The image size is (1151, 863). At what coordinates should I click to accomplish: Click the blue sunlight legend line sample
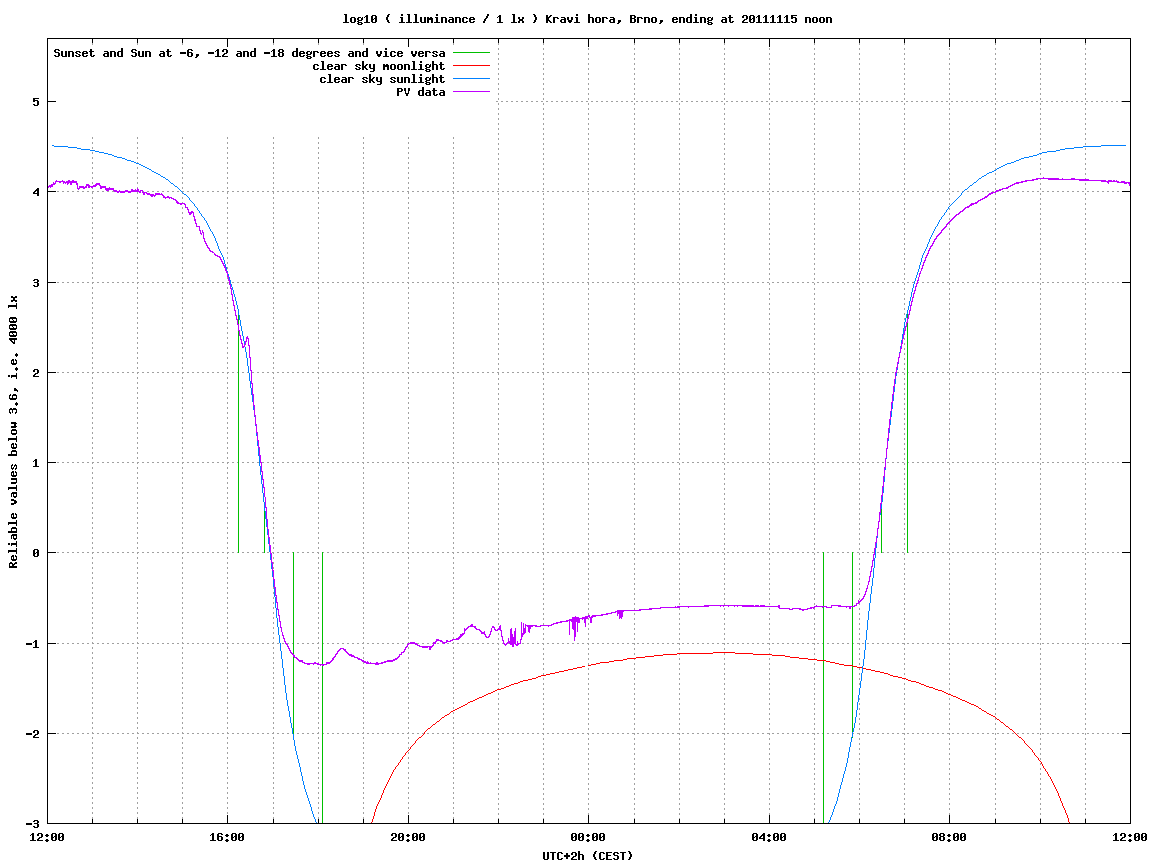point(471,79)
